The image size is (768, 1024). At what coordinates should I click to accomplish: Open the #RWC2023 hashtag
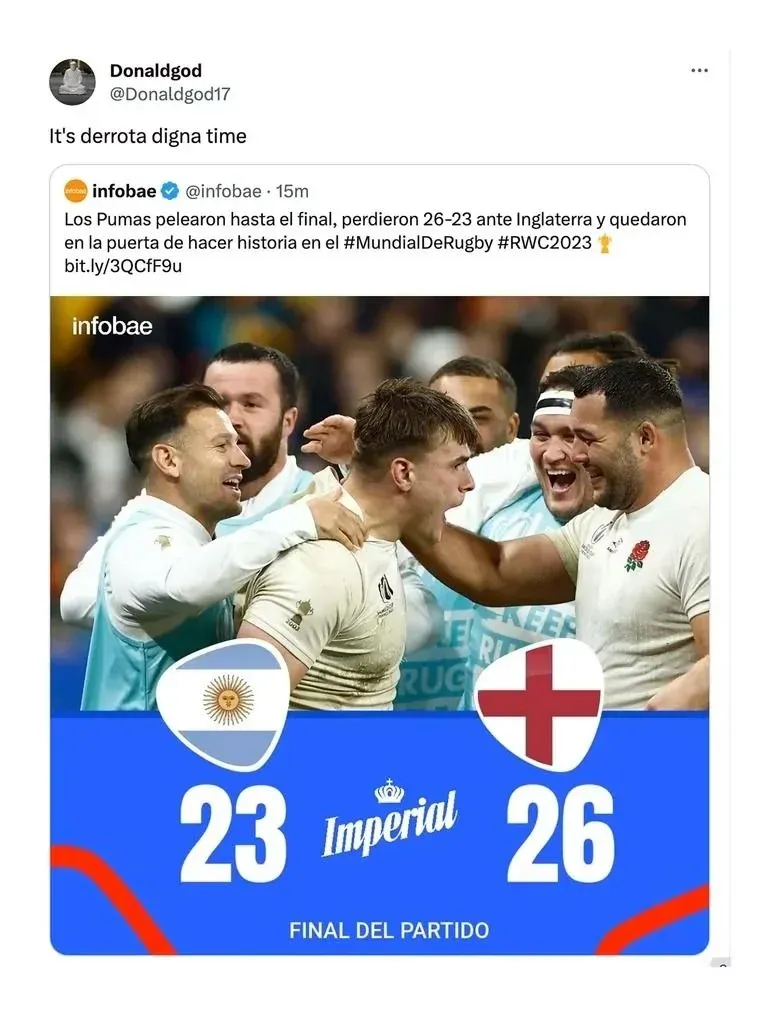[544, 243]
